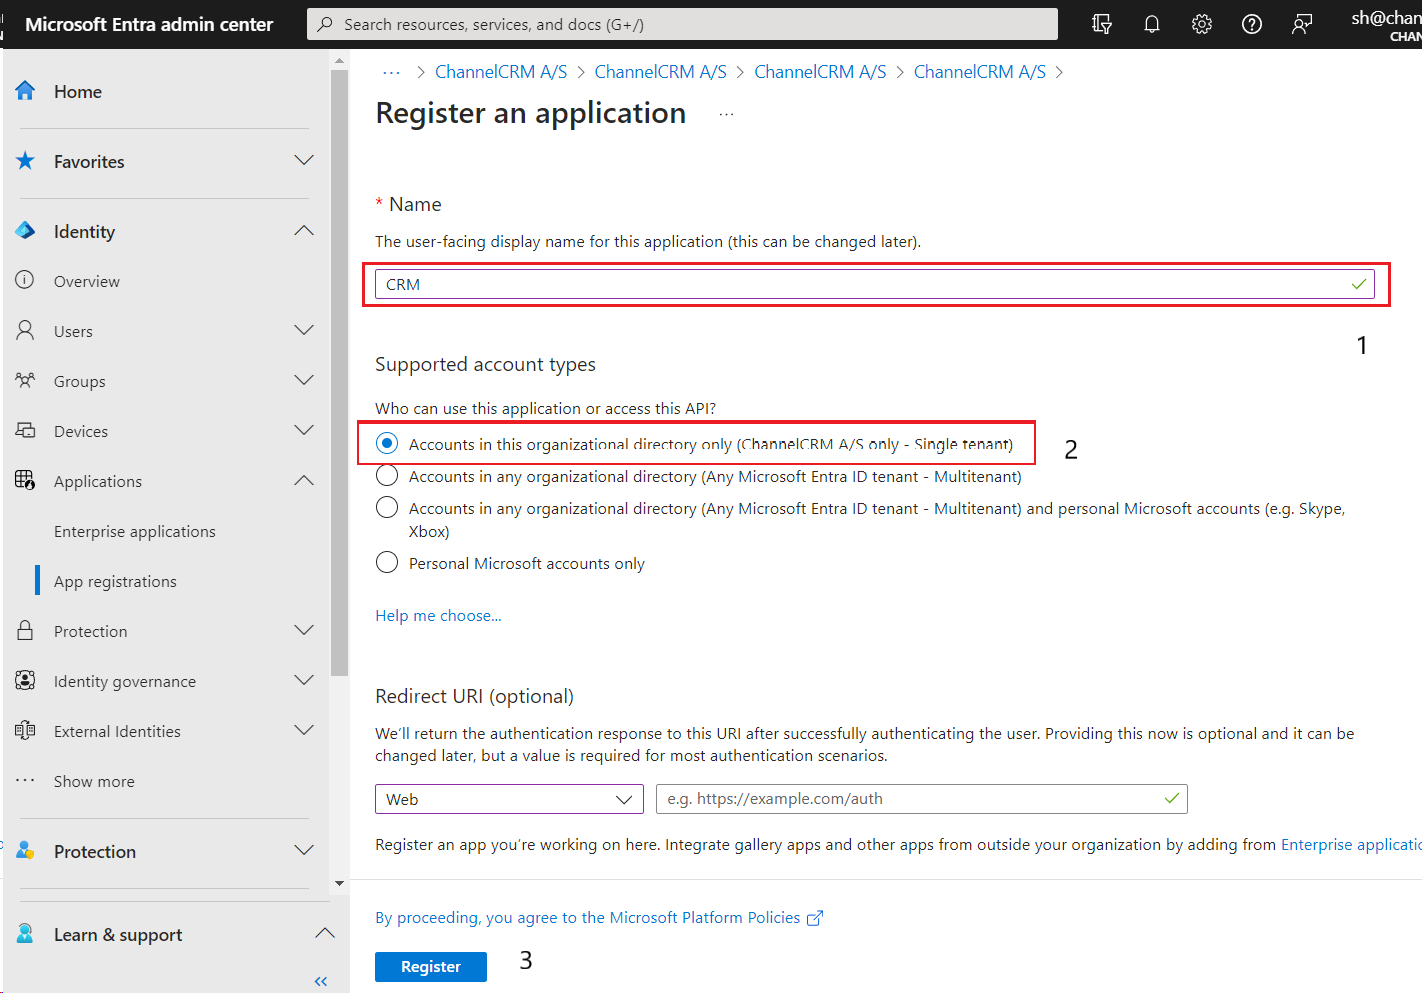Click the Redirect URI input field
Viewport: 1422px width, 993px height.
click(x=921, y=799)
